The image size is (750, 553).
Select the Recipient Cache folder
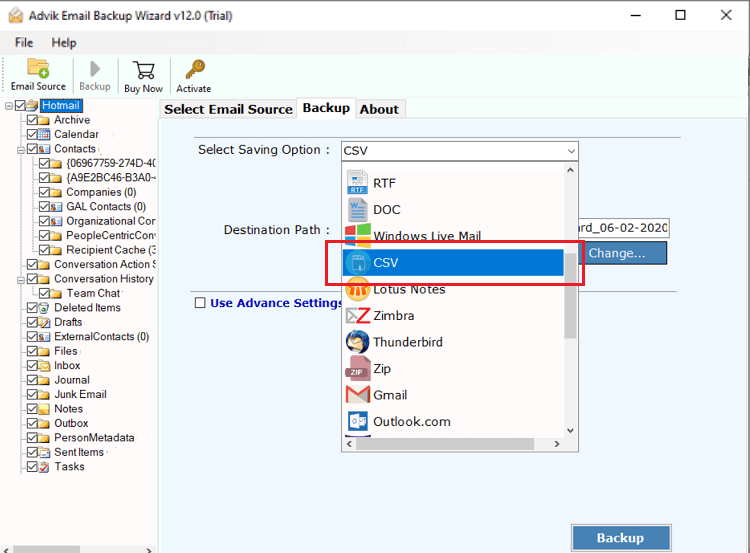[x=110, y=250]
